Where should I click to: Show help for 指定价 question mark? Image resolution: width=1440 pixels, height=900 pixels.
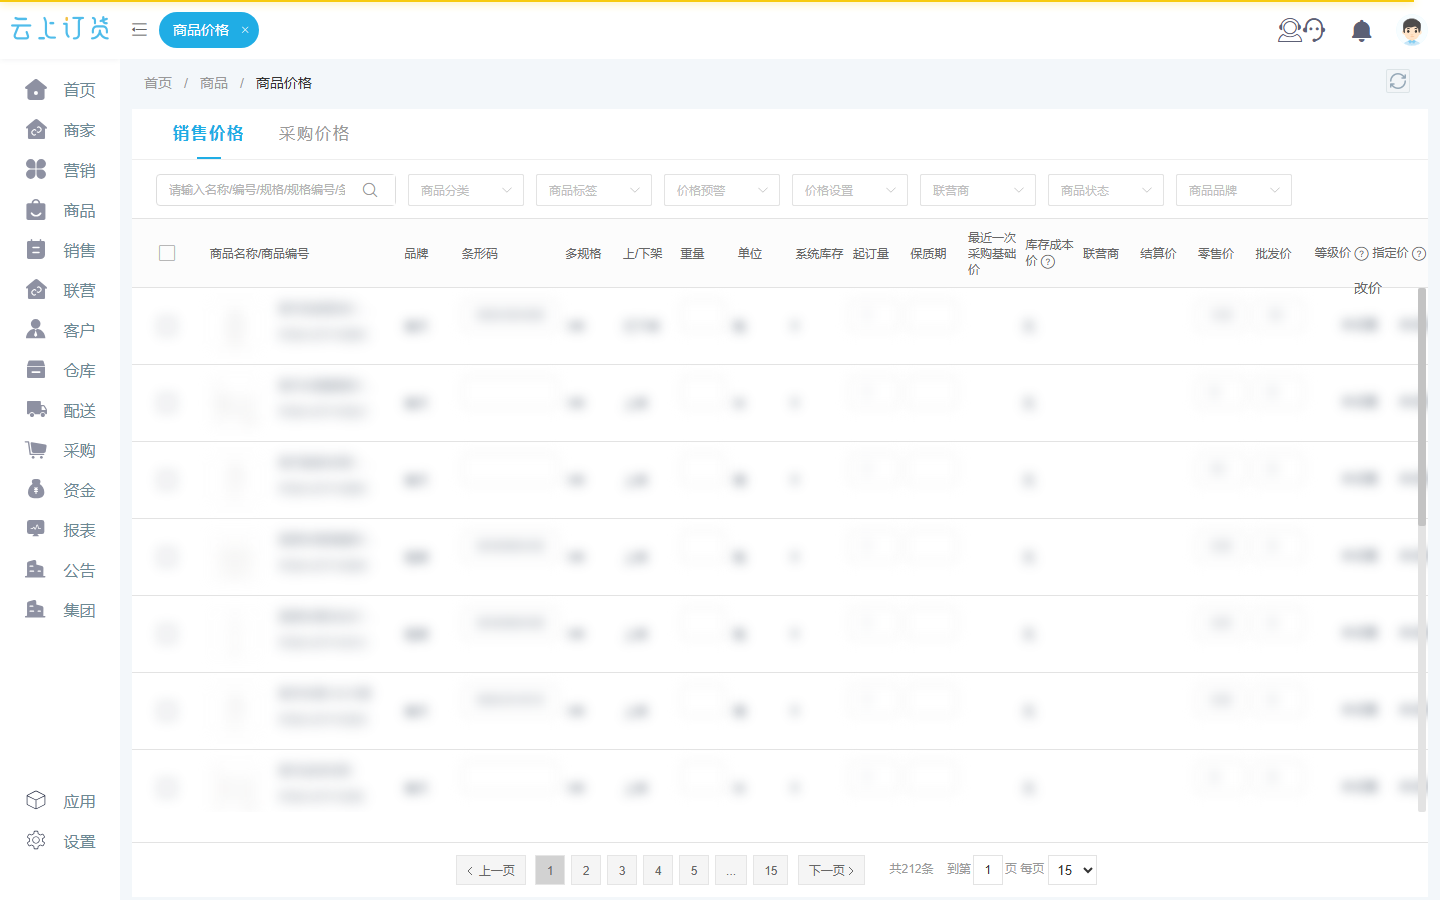(1418, 254)
